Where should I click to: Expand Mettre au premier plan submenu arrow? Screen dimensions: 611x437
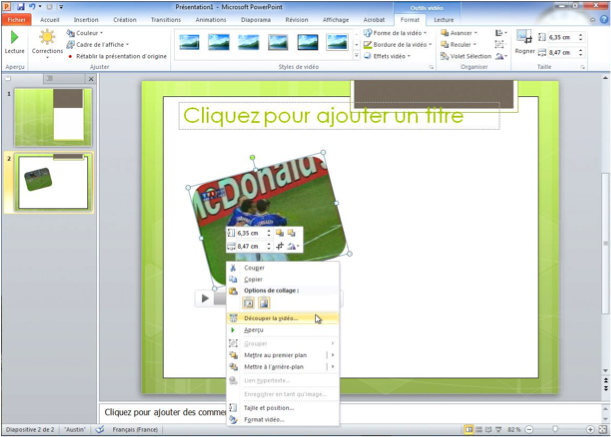[333, 355]
